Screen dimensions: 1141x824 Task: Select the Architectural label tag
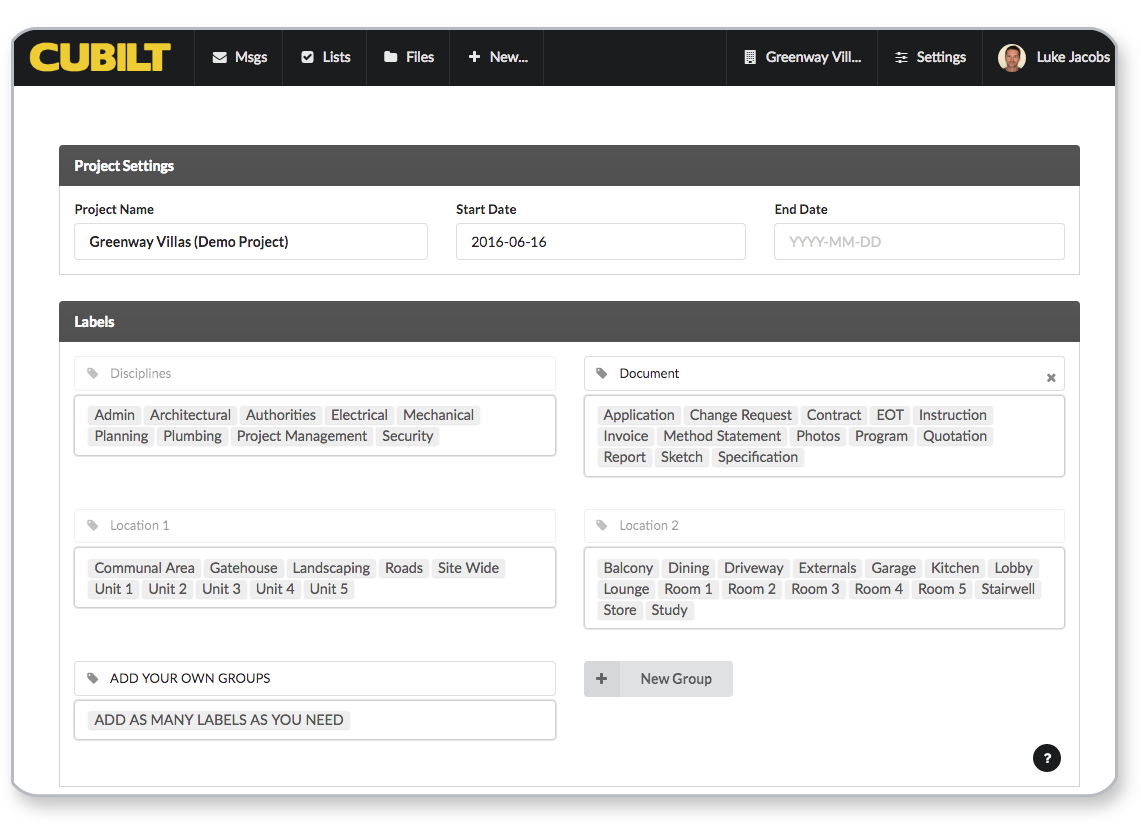(x=190, y=415)
